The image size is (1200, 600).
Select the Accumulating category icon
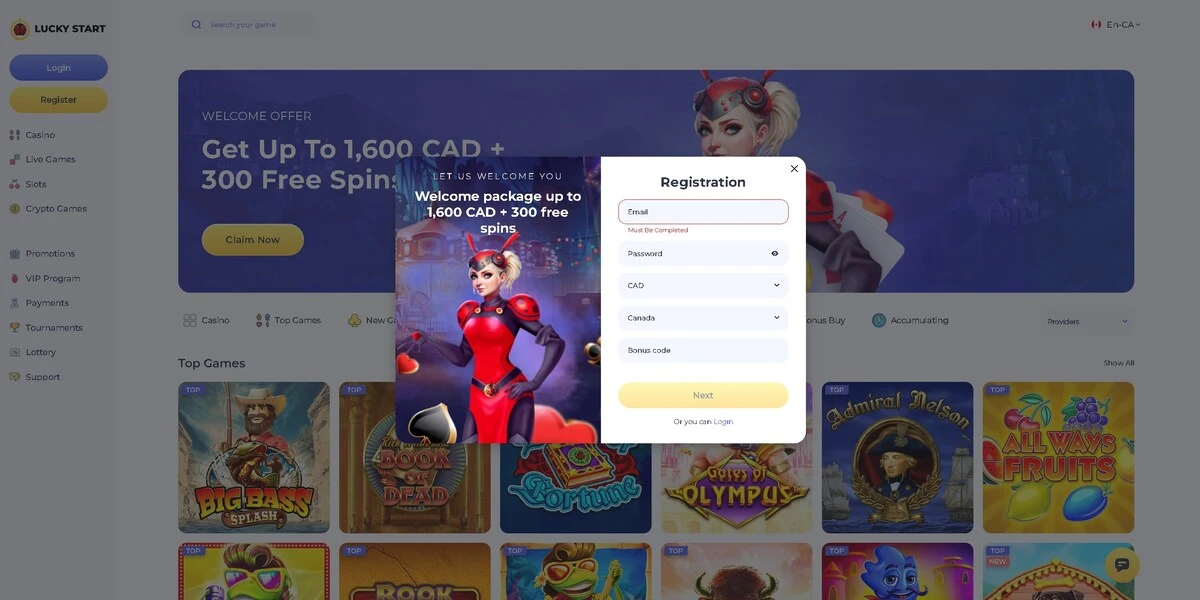point(878,320)
